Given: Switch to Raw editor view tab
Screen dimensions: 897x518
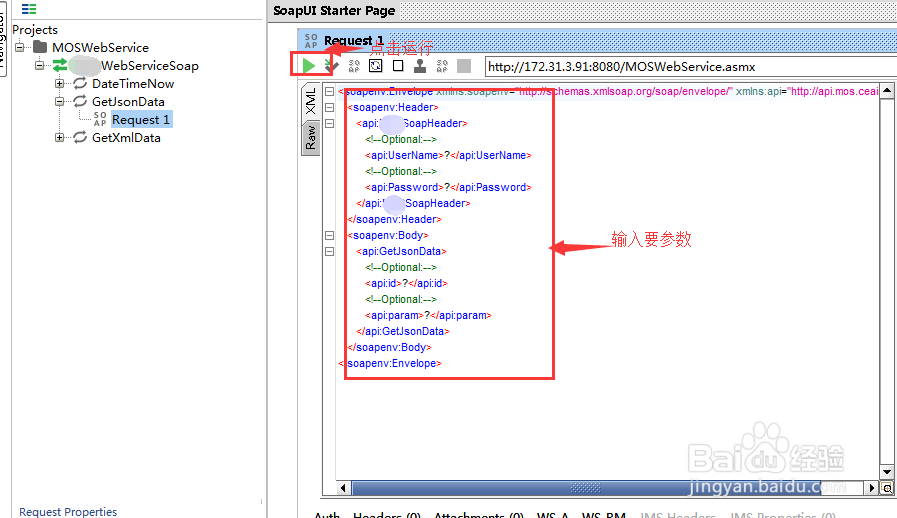Looking at the screenshot, I should 311,138.
